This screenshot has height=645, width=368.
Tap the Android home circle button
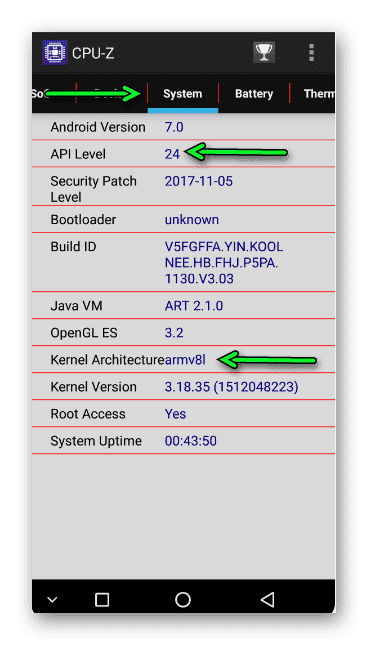tap(183, 599)
